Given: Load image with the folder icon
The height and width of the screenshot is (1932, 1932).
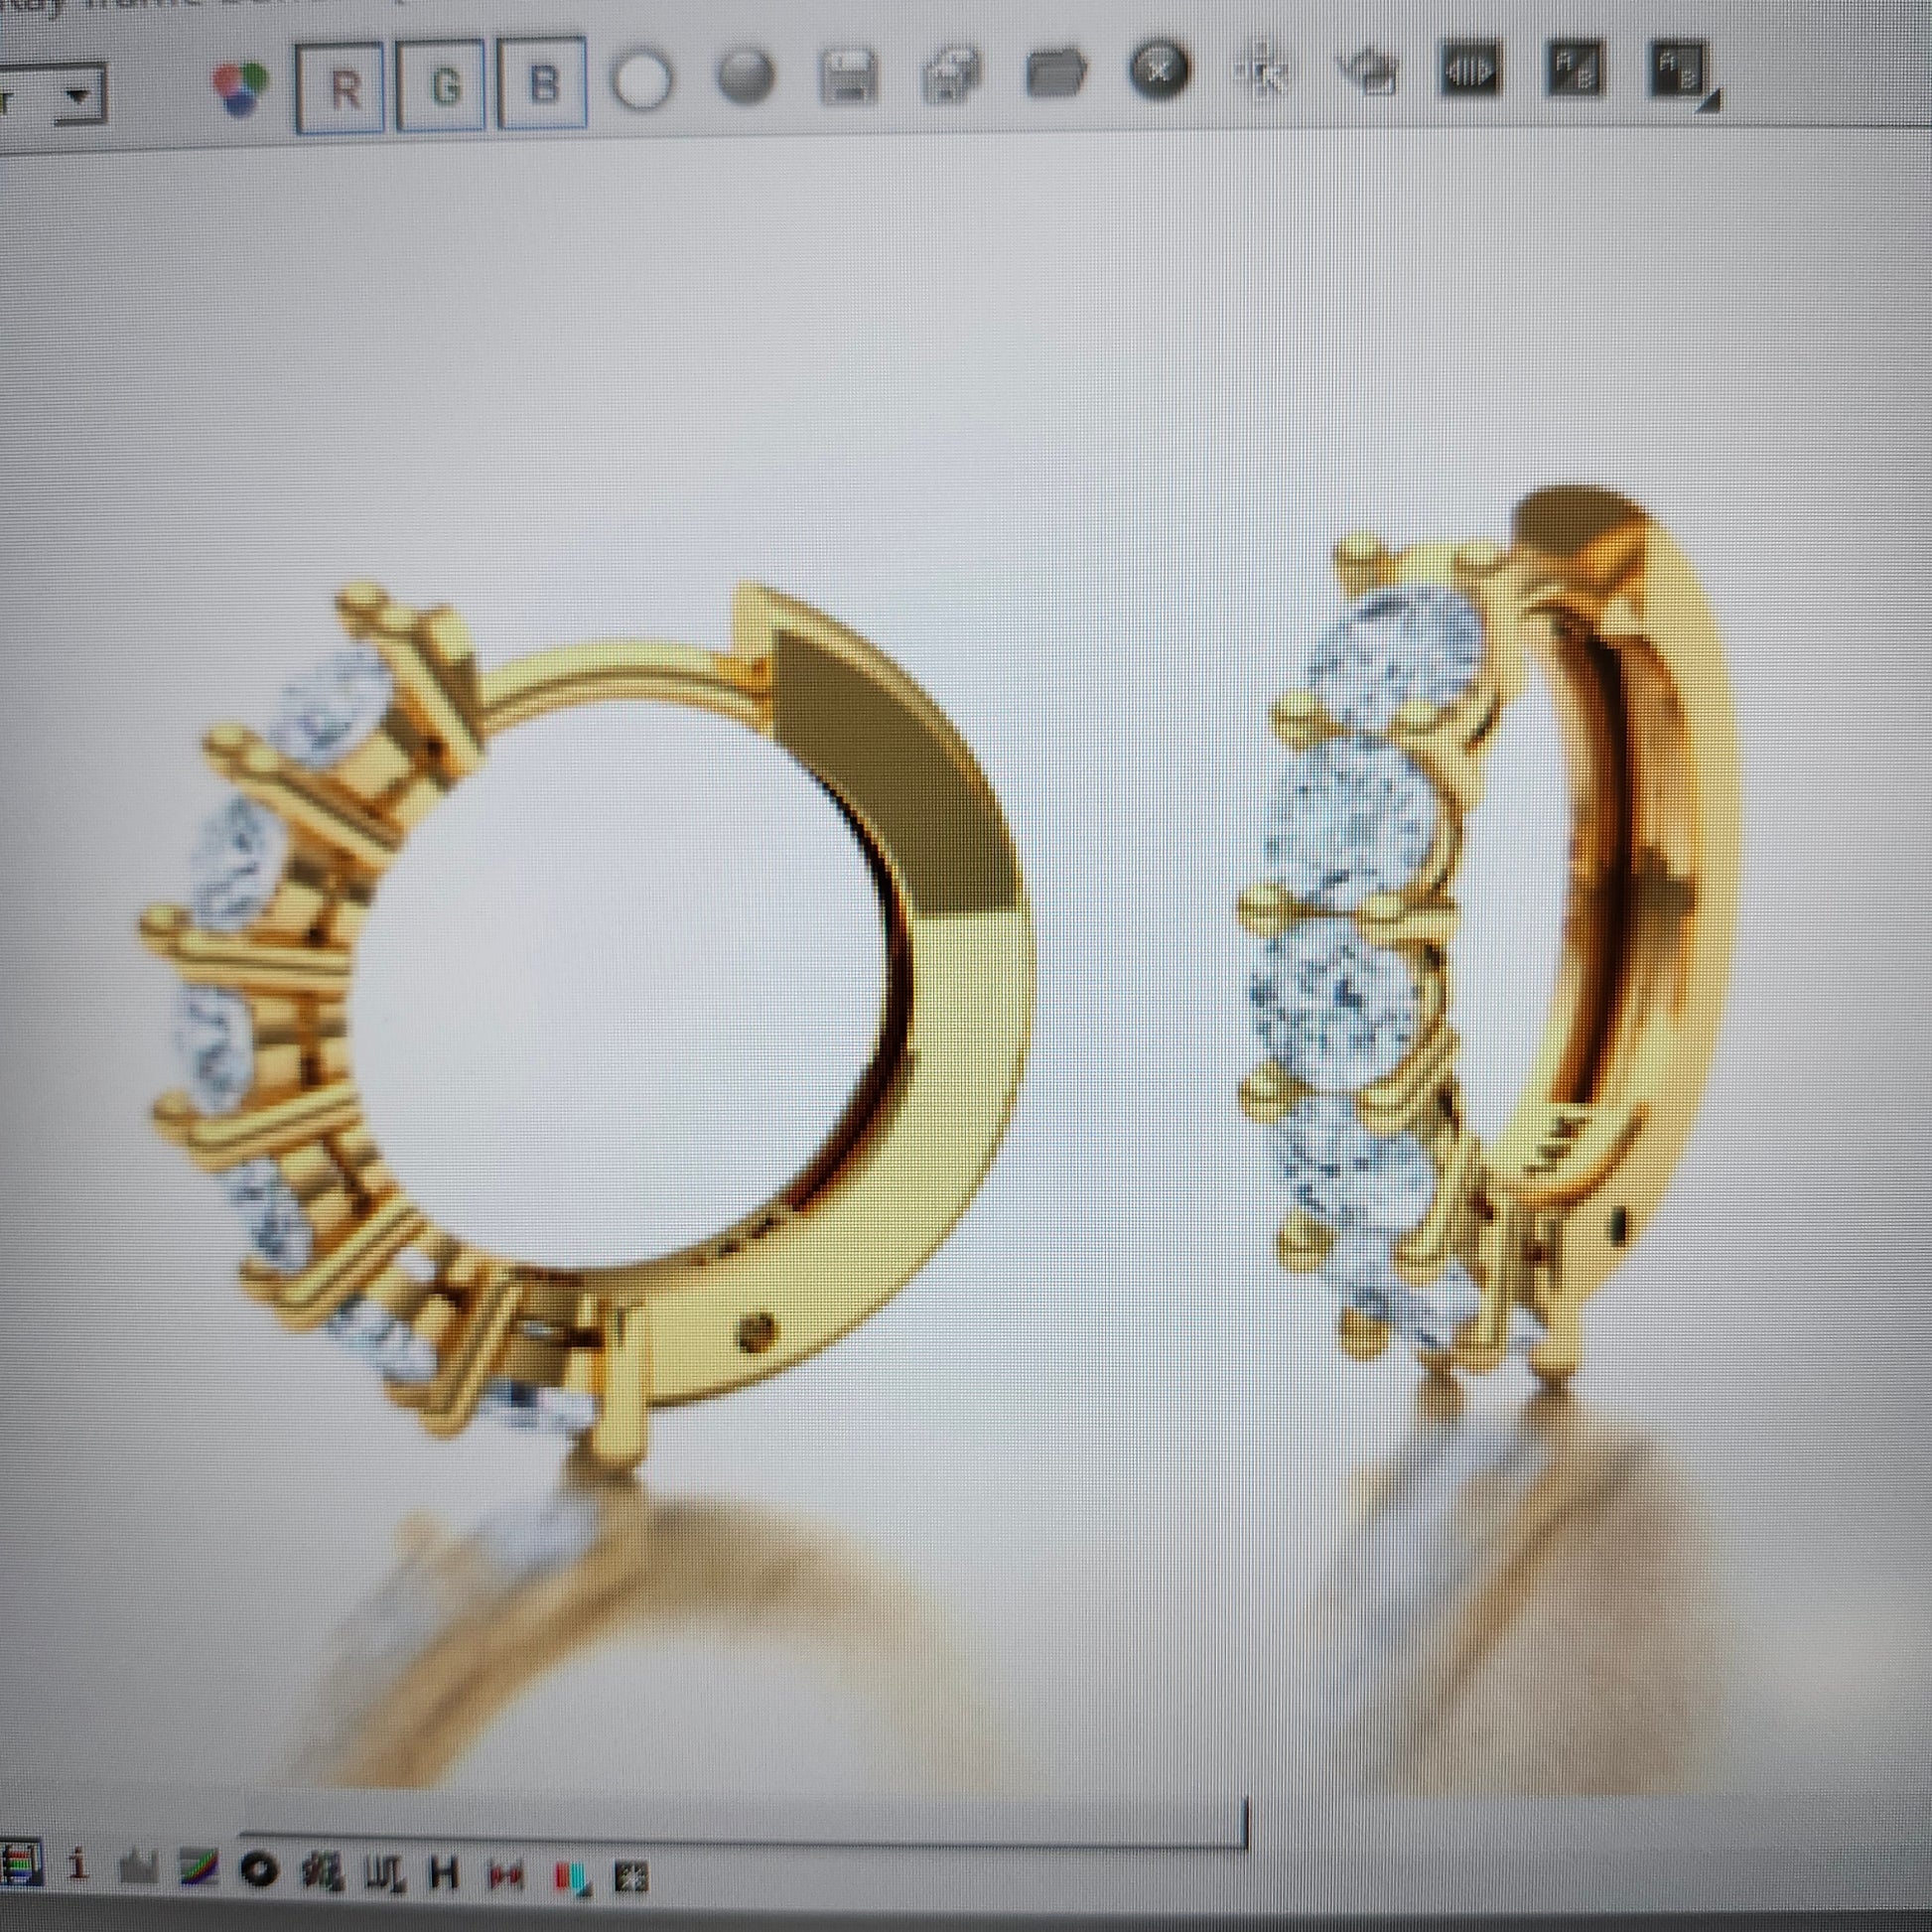Looking at the screenshot, I should (x=1056, y=73).
